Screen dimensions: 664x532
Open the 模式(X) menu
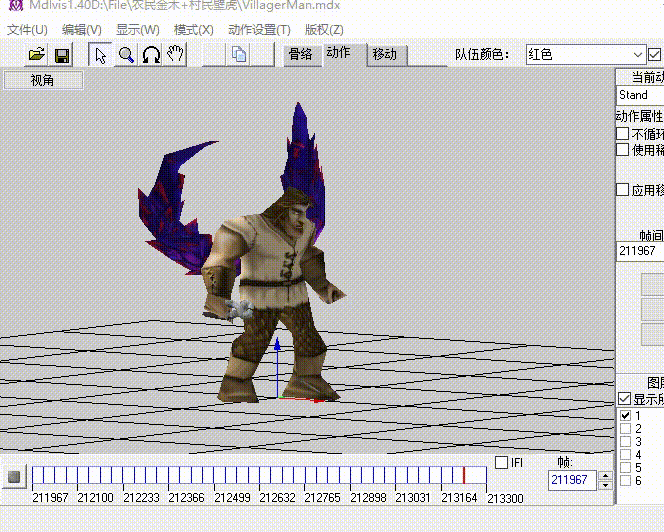coord(194,30)
